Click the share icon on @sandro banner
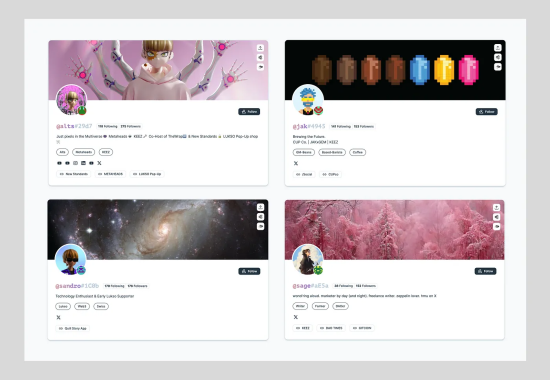550x380 pixels. 260,207
